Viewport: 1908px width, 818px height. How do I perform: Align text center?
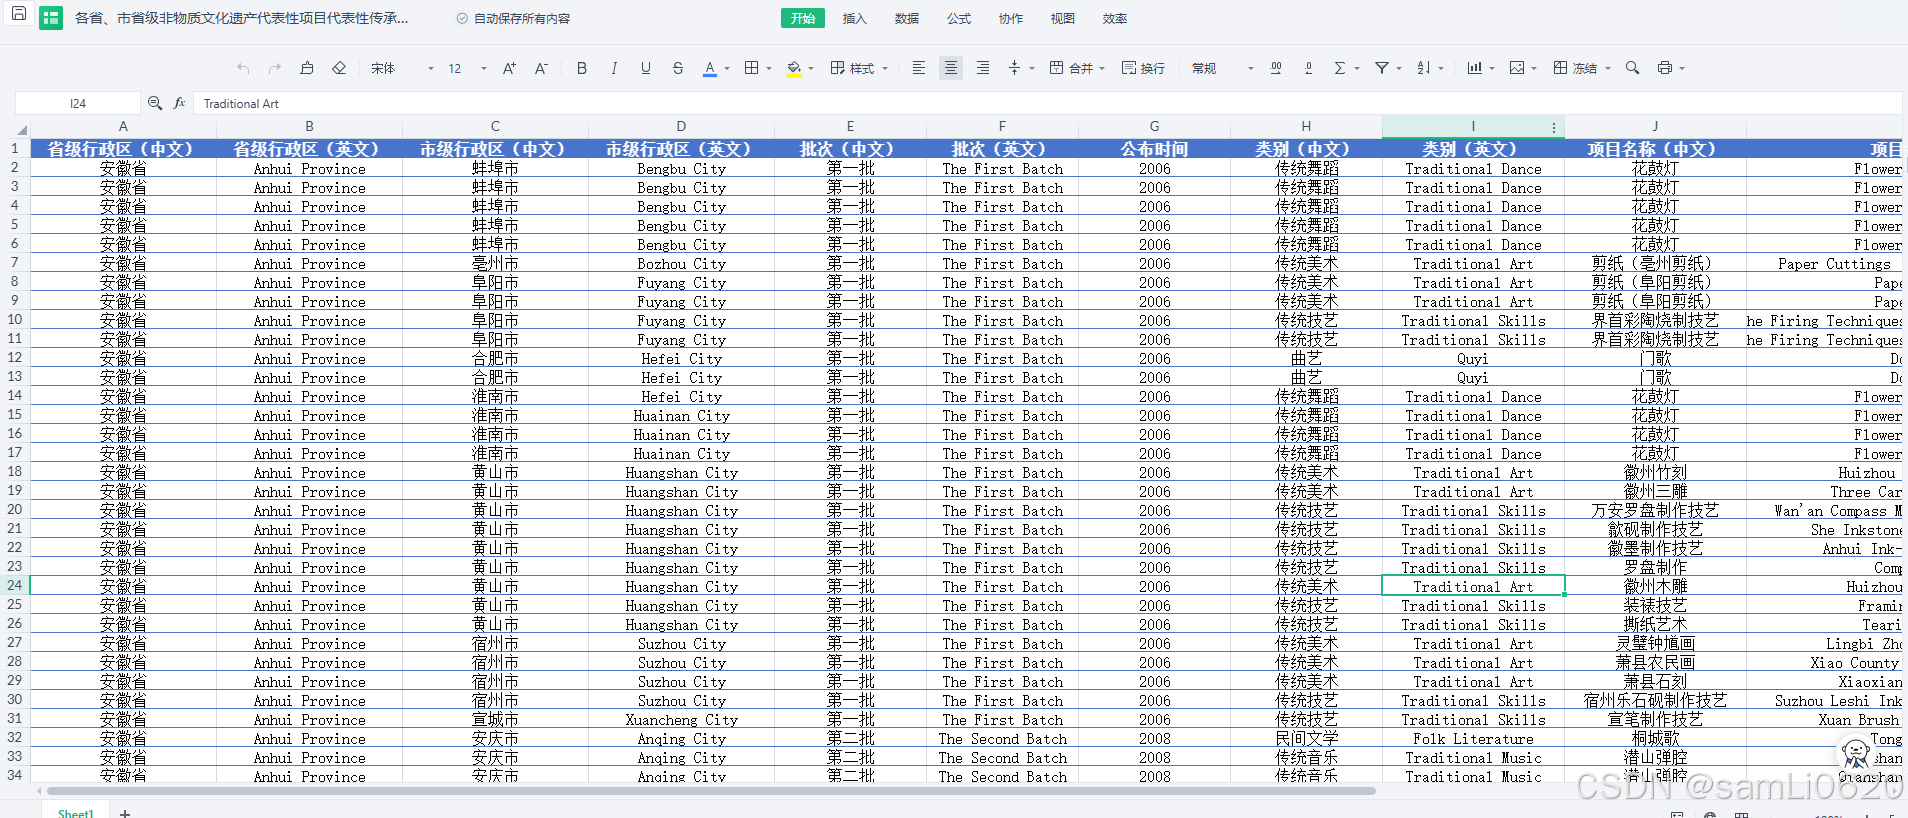point(951,68)
